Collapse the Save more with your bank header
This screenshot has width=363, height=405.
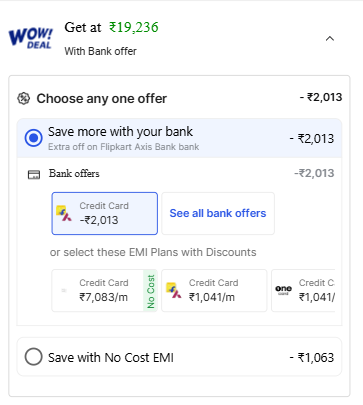(179, 138)
